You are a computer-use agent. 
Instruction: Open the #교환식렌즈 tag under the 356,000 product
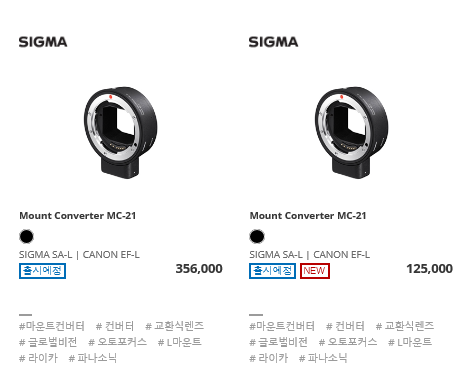174,326
